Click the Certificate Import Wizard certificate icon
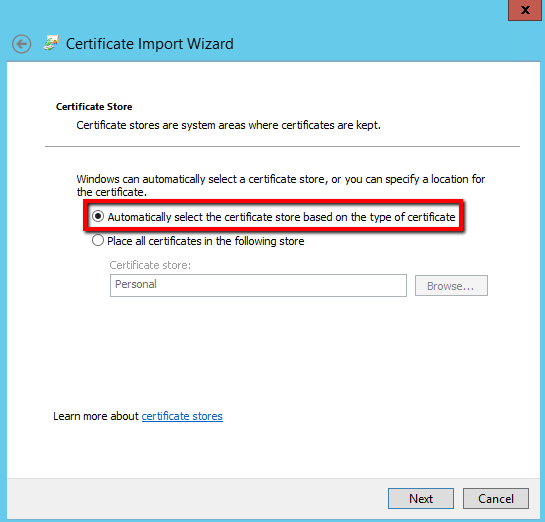 click(x=51, y=43)
